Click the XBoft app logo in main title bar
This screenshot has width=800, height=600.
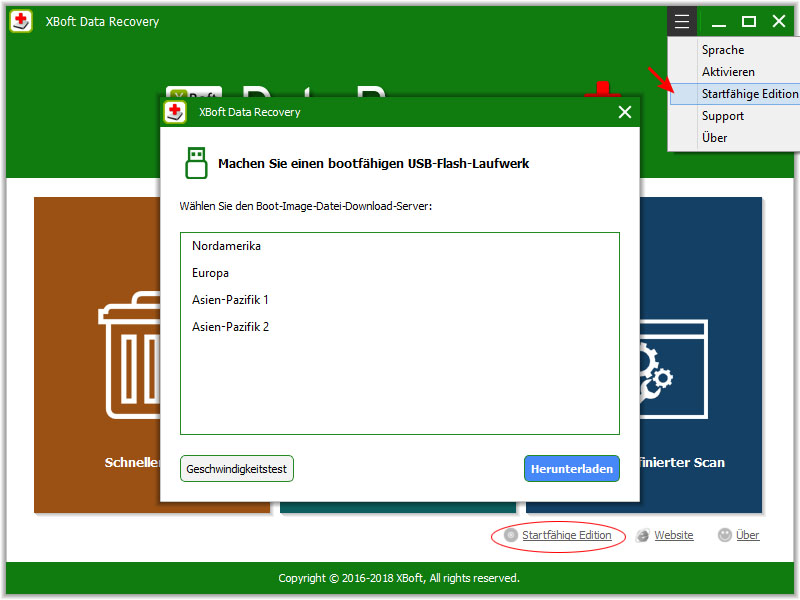(x=21, y=21)
